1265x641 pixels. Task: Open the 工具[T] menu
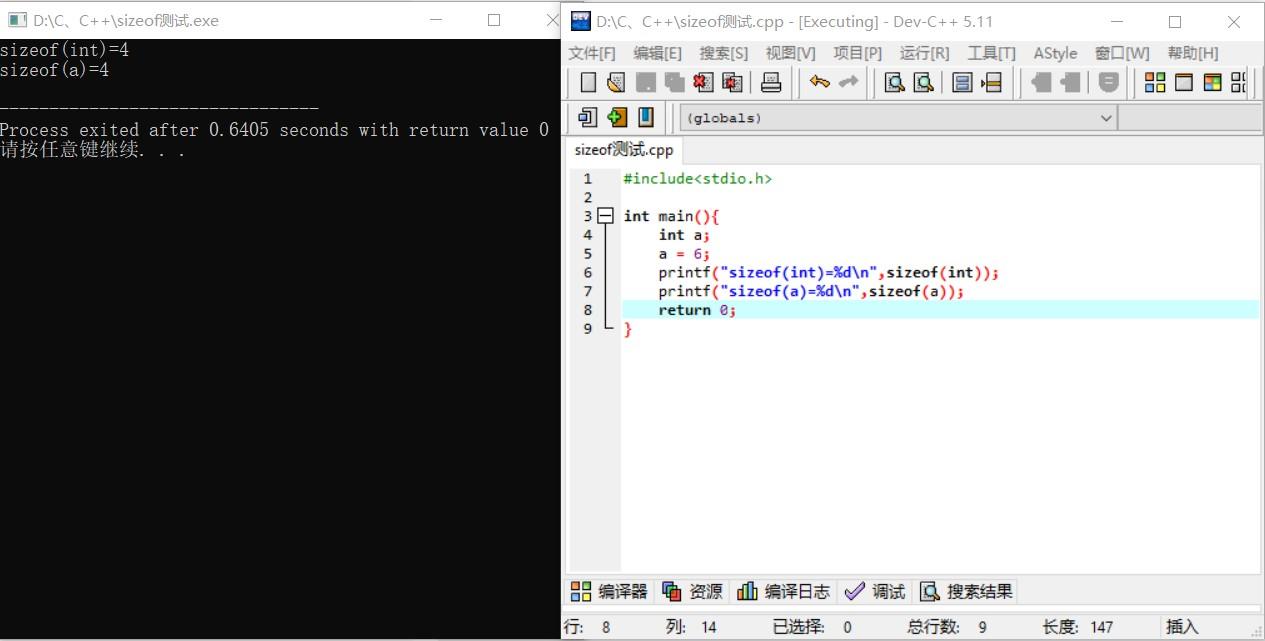tap(991, 53)
